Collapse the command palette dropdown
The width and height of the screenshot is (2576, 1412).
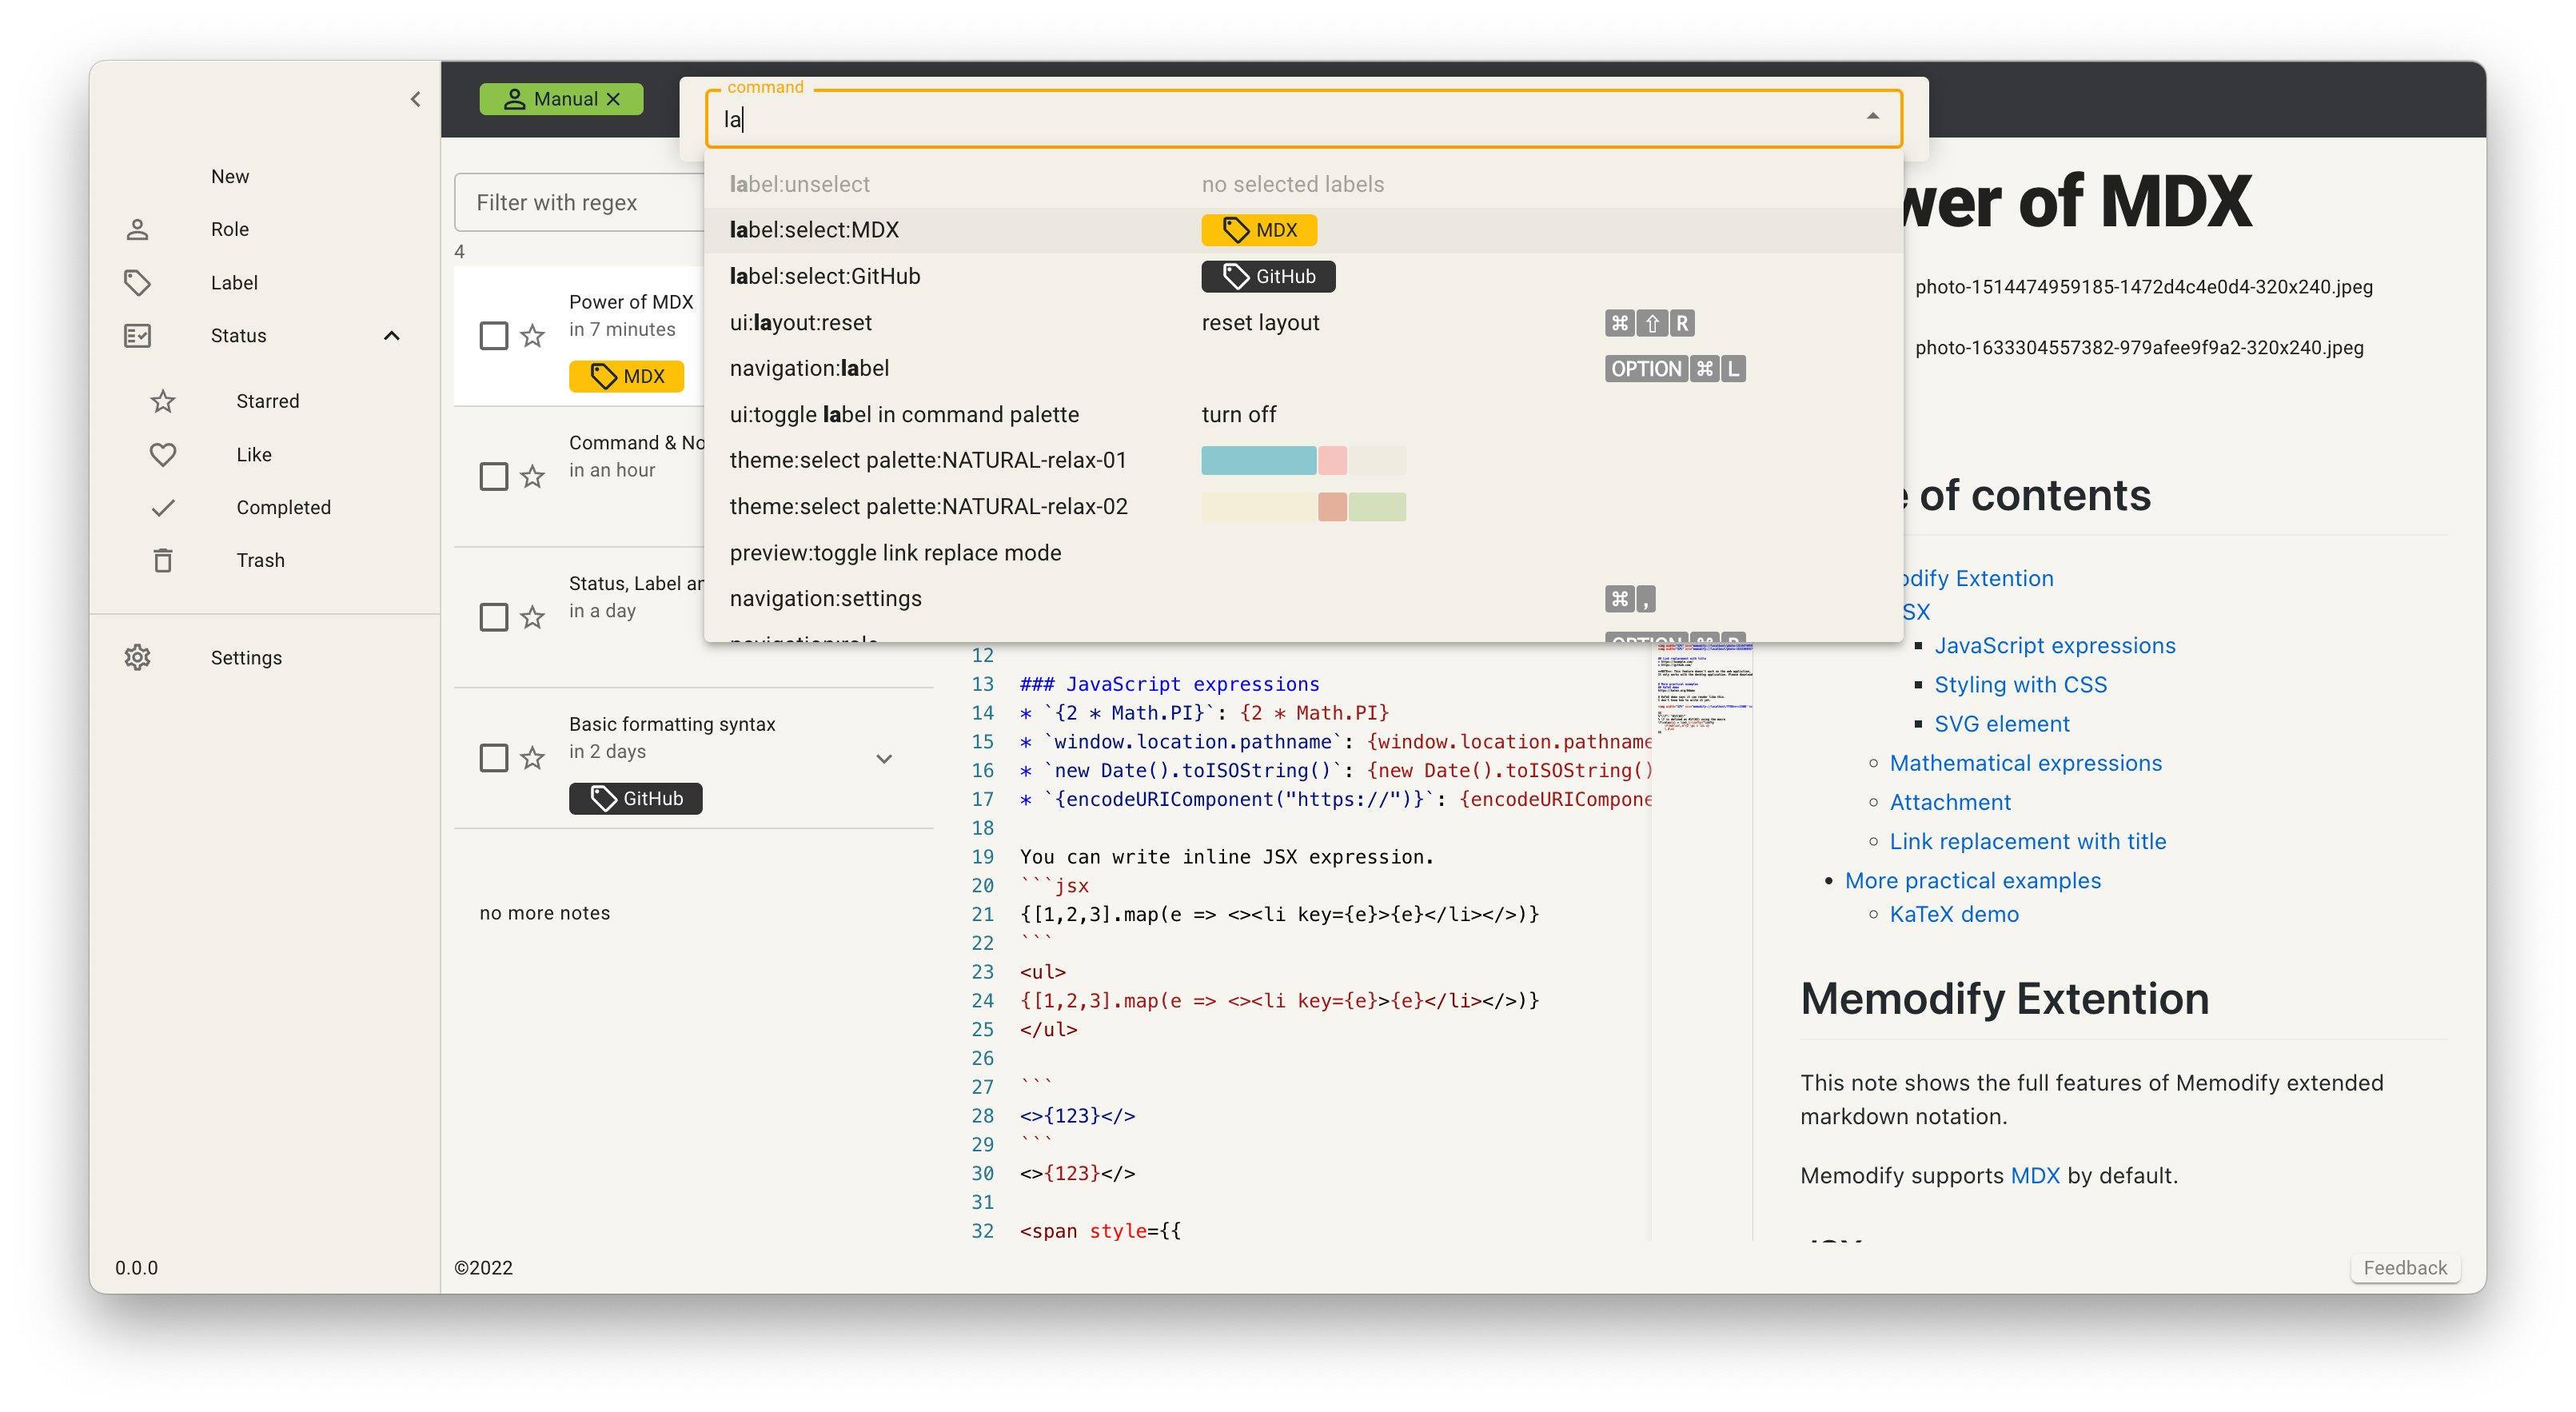[x=1874, y=117]
